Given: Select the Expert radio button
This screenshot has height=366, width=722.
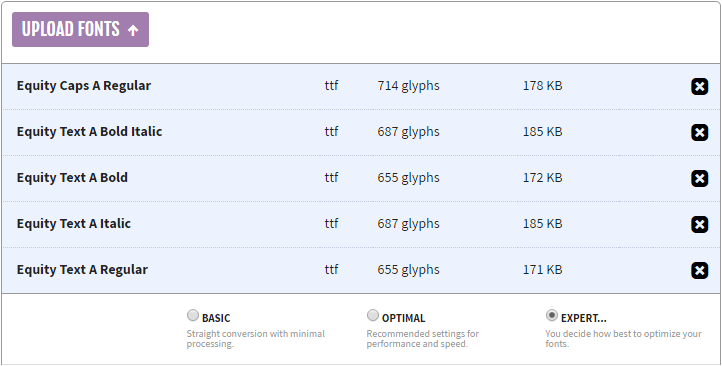Looking at the screenshot, I should (552, 315).
